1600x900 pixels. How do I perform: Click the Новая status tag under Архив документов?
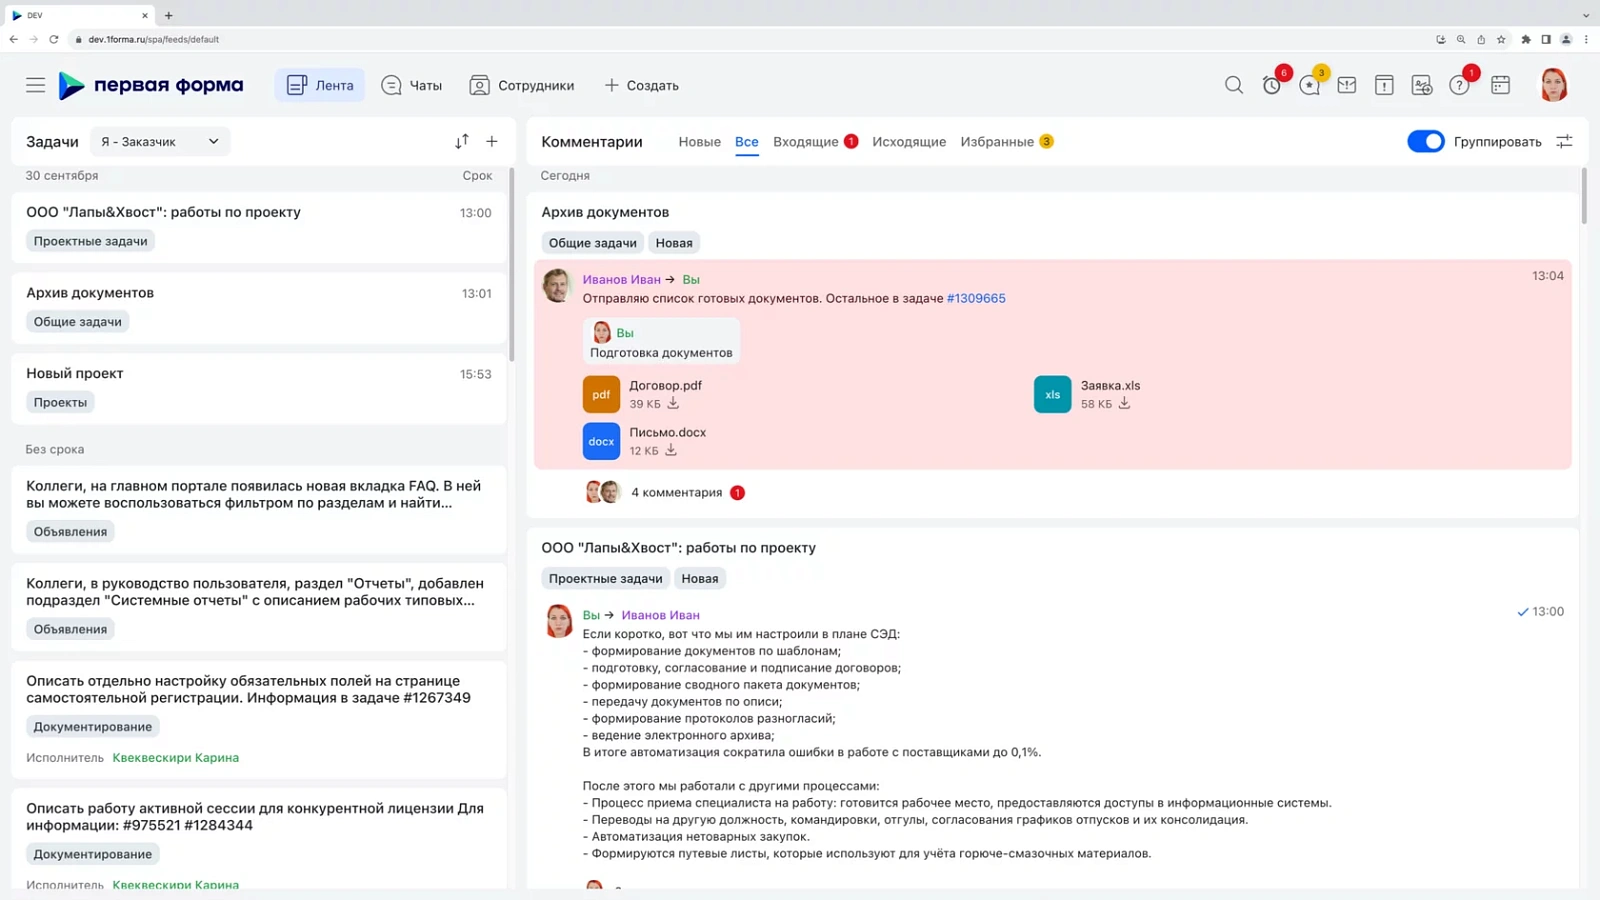(x=674, y=242)
